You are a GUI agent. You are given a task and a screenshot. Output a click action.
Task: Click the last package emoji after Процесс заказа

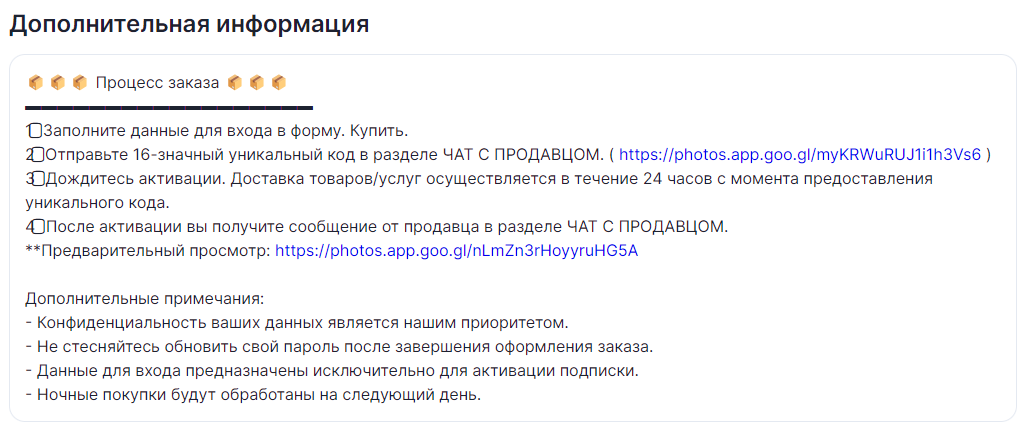[279, 83]
